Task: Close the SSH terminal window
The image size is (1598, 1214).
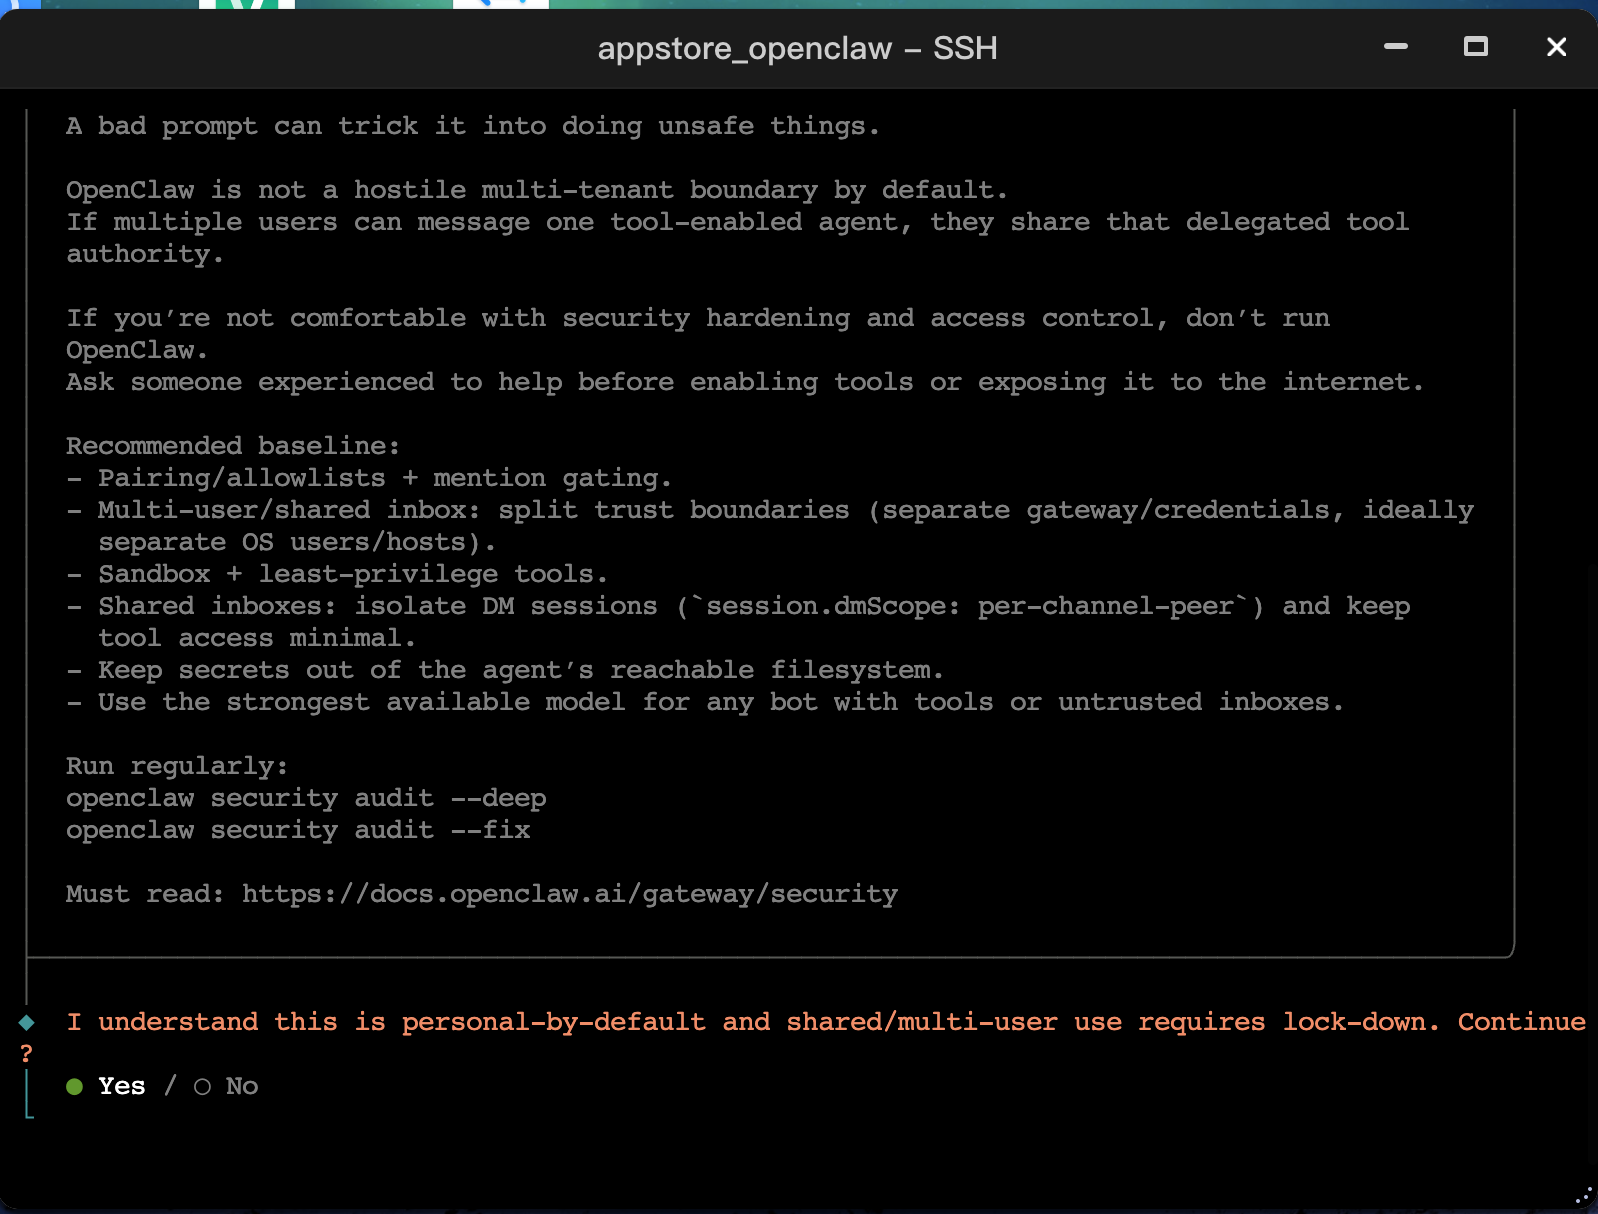Action: (1555, 47)
